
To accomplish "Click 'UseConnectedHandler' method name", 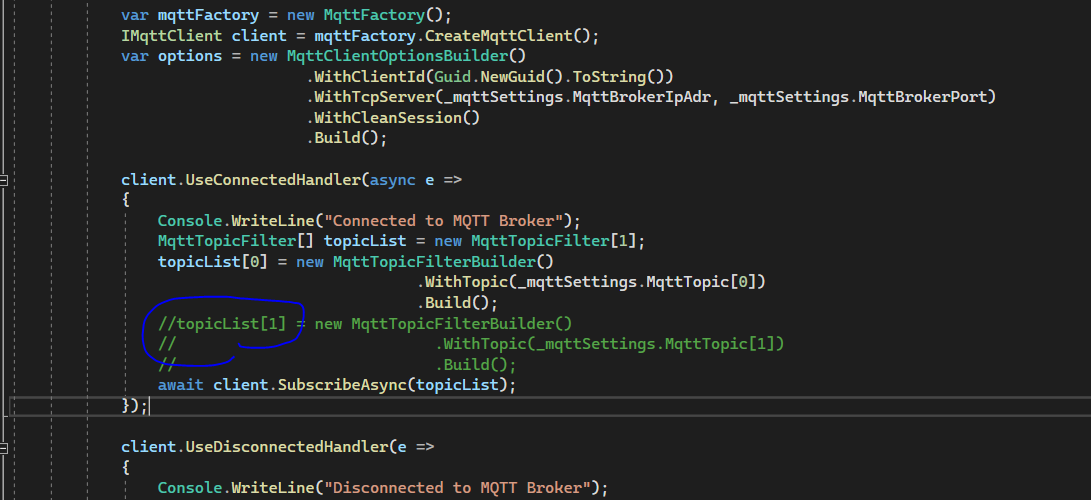I will click(273, 179).
